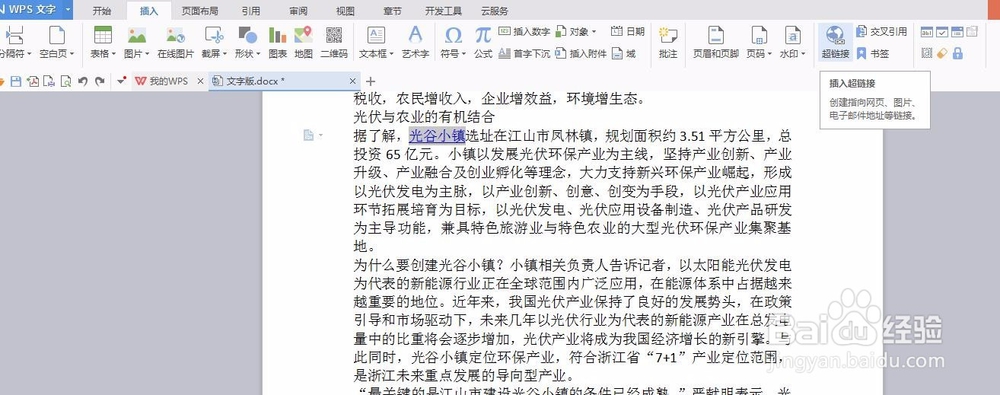Expand the 符号 dropdown arrow

coord(464,54)
